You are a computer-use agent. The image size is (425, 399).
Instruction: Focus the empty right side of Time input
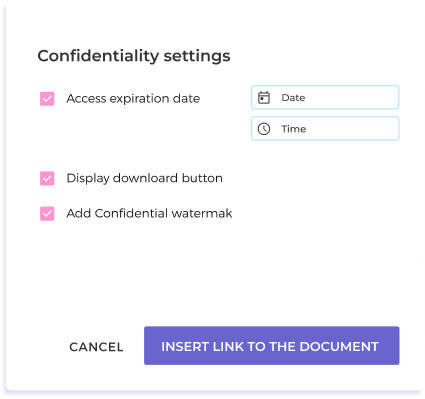pyautogui.click(x=352, y=128)
